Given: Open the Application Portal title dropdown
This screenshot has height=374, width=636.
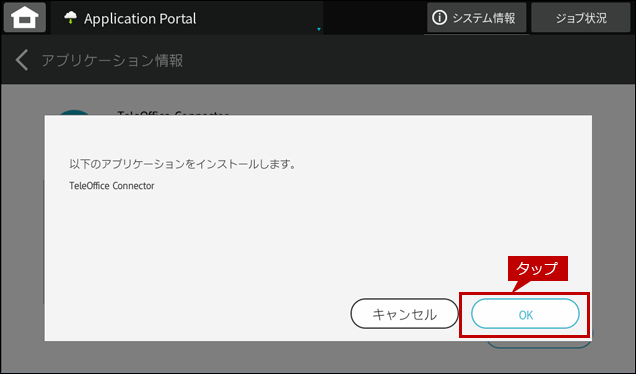Looking at the screenshot, I should point(318,29).
